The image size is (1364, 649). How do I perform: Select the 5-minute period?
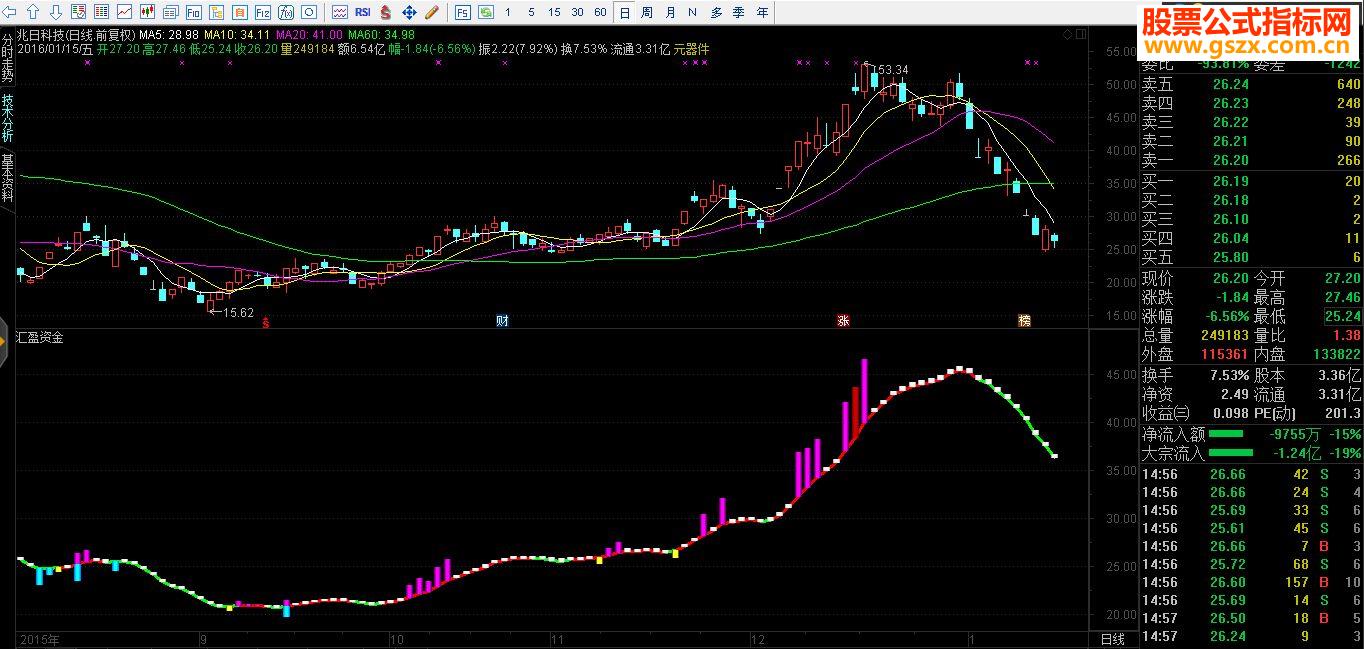531,12
